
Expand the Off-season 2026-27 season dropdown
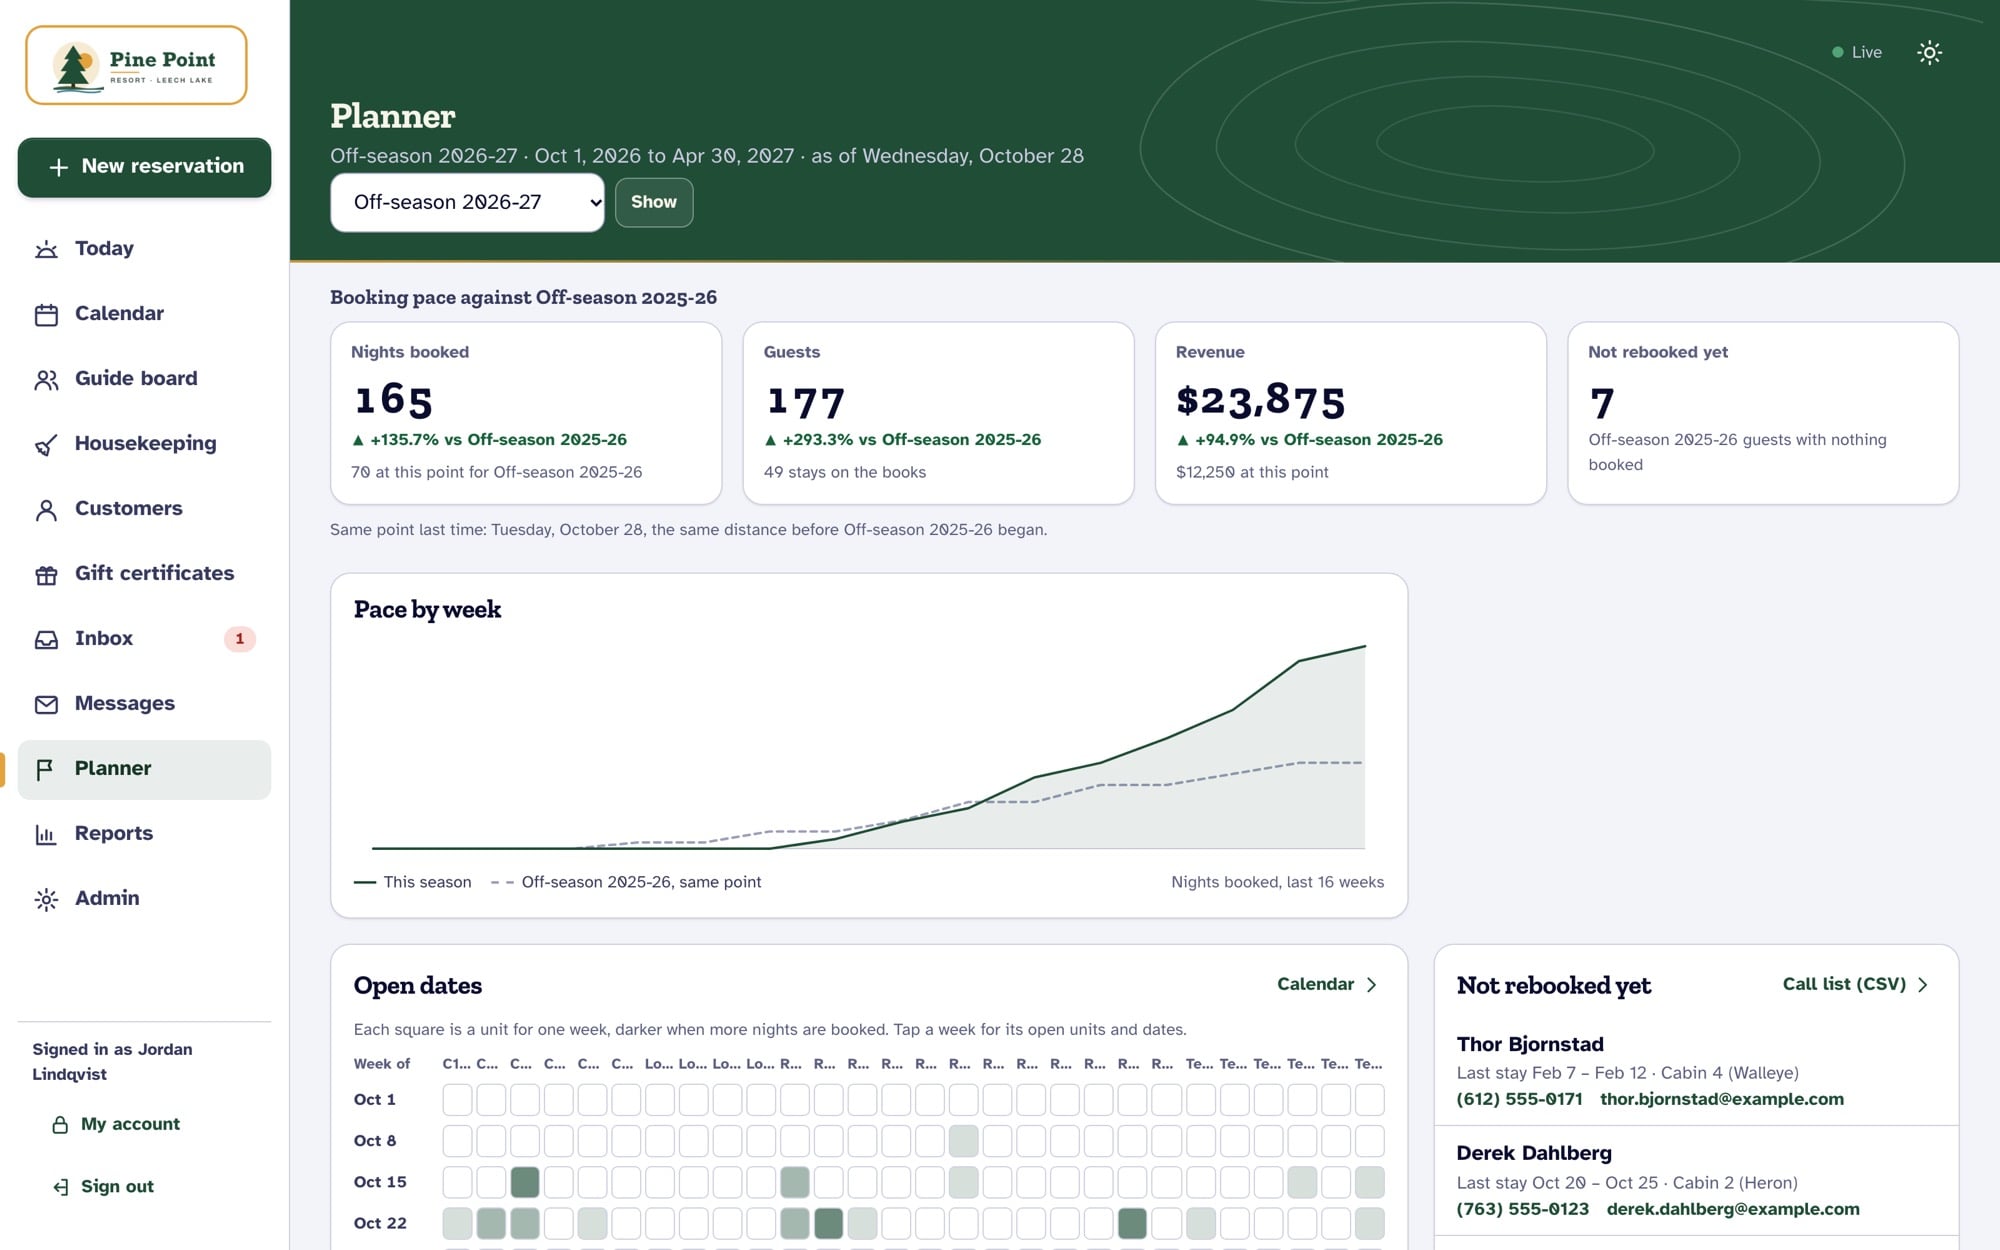pos(467,203)
